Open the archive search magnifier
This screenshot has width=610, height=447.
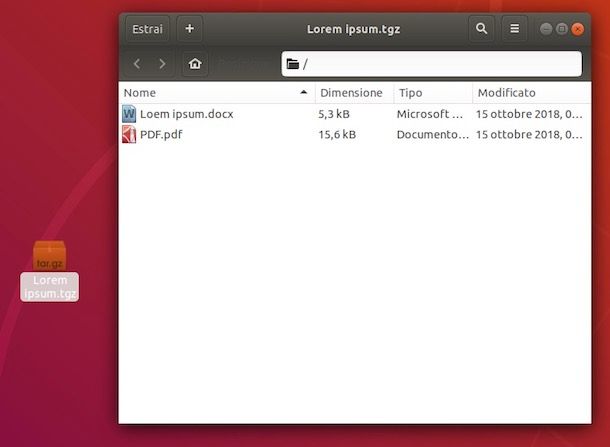point(481,29)
